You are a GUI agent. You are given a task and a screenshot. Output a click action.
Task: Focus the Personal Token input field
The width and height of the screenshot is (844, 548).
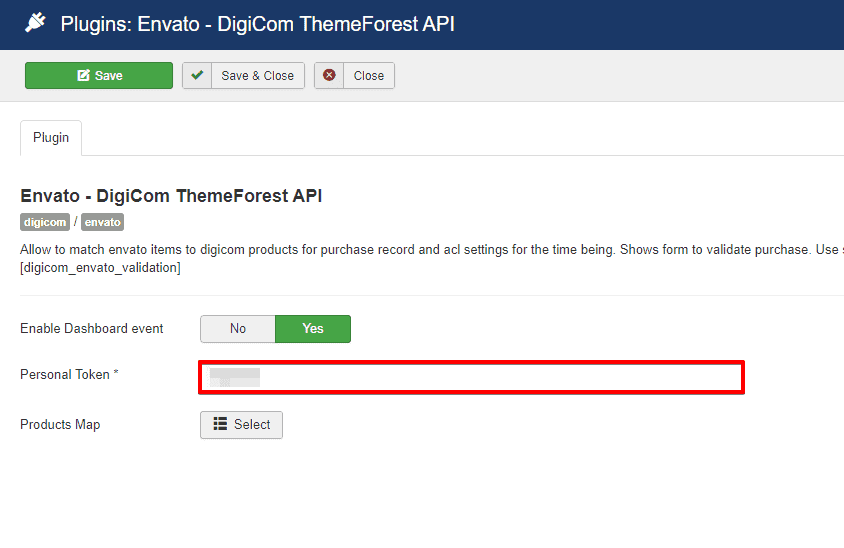pyautogui.click(x=472, y=377)
